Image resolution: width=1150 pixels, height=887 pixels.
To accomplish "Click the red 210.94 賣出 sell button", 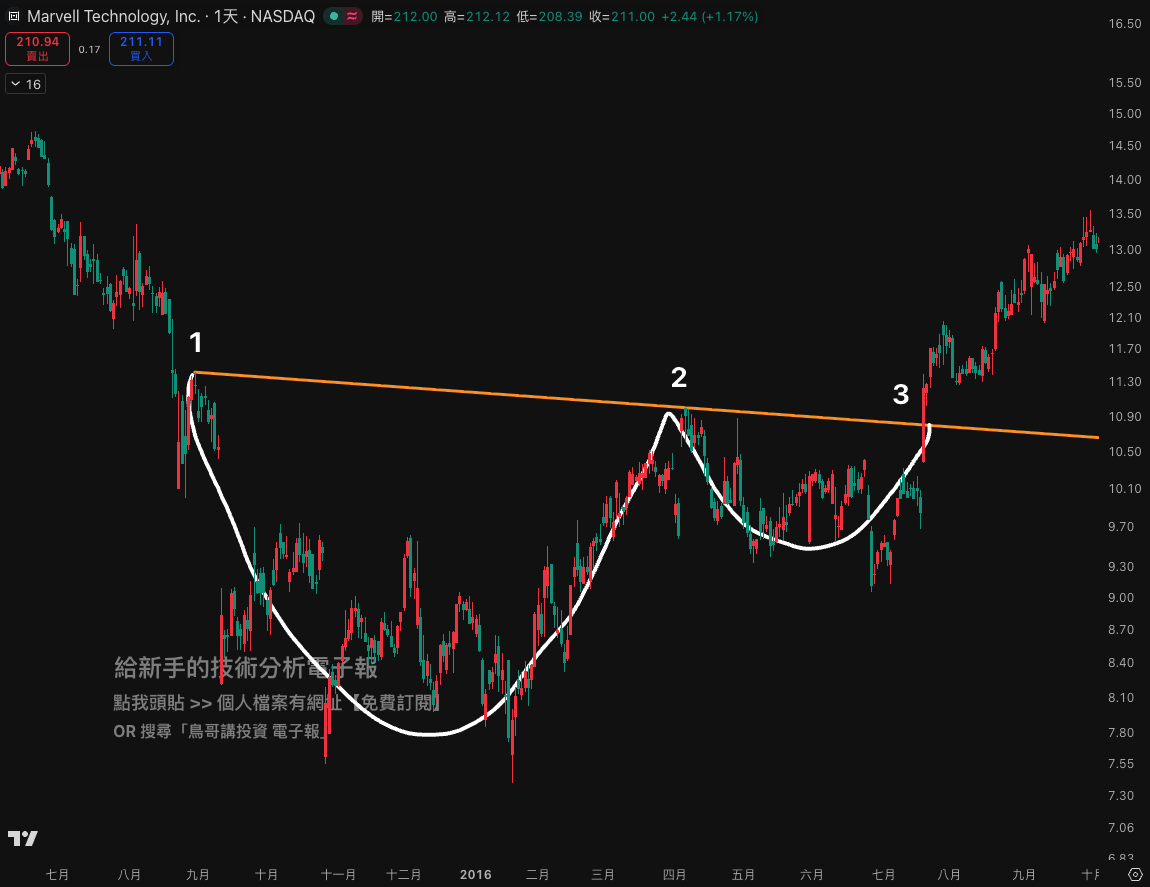I will (37, 48).
